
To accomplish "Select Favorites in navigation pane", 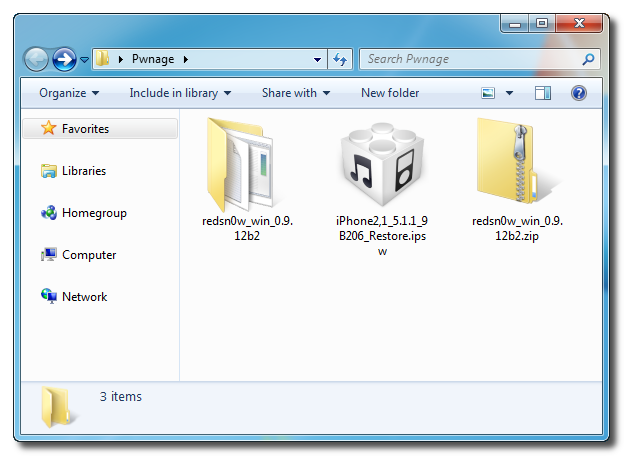I will pyautogui.click(x=100, y=129).
